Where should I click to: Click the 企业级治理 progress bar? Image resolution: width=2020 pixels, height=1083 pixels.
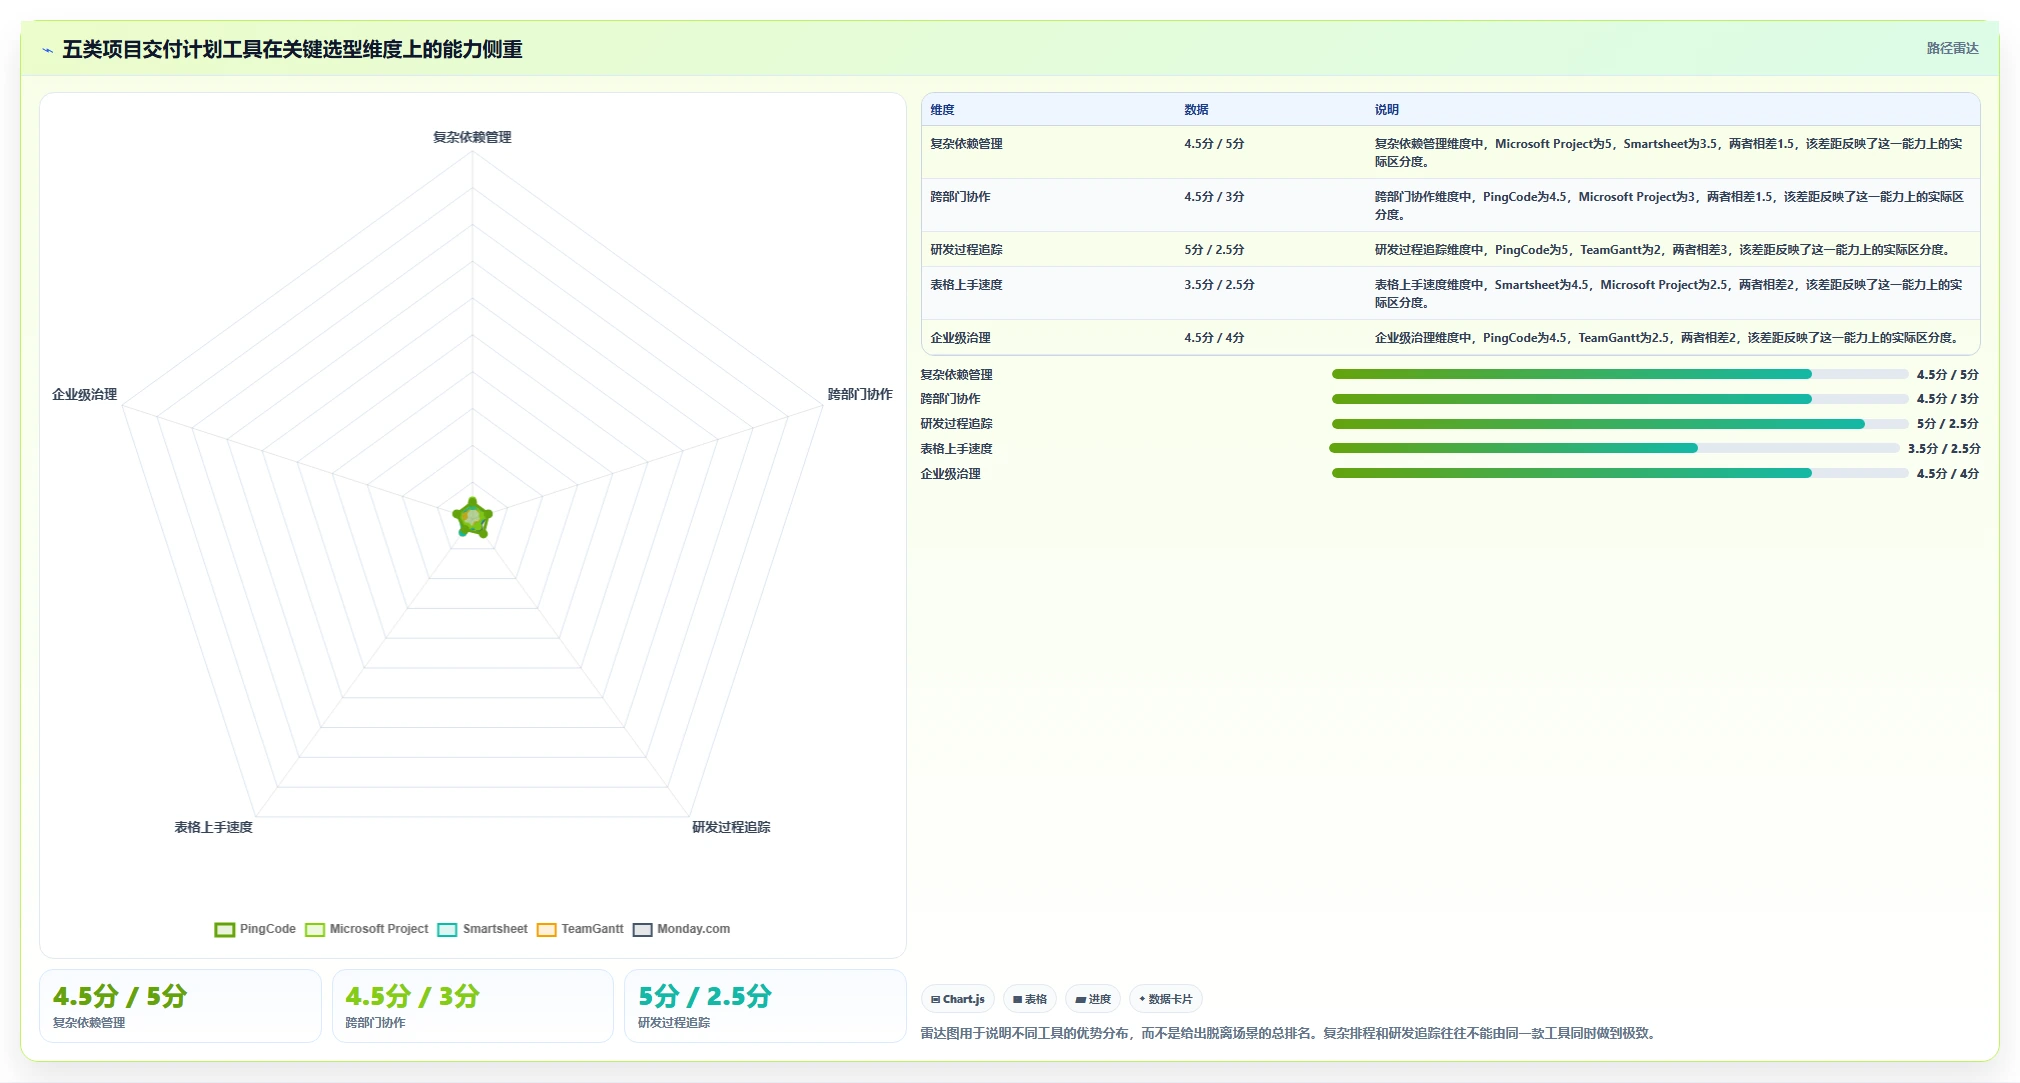click(x=1619, y=473)
